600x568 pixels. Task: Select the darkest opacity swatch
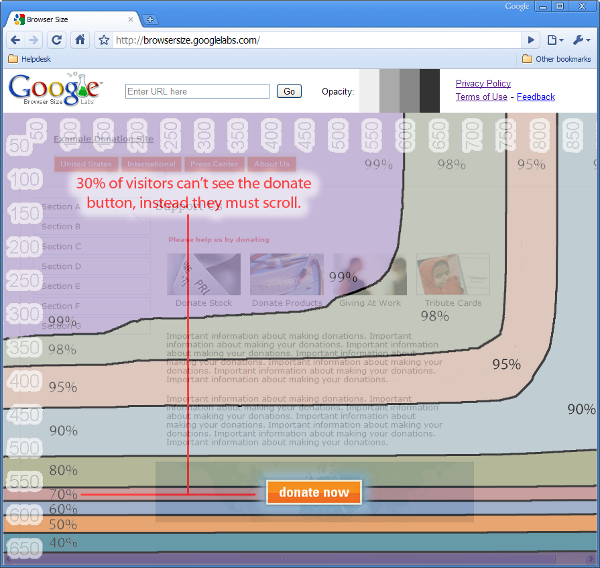coord(429,91)
